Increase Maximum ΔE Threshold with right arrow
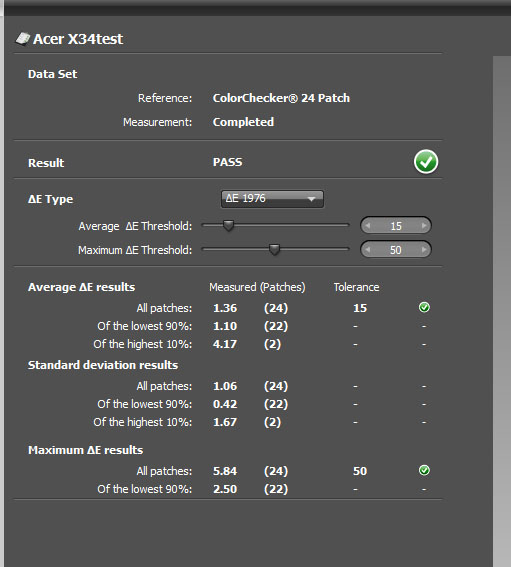The height and width of the screenshot is (567, 511). pos(424,250)
